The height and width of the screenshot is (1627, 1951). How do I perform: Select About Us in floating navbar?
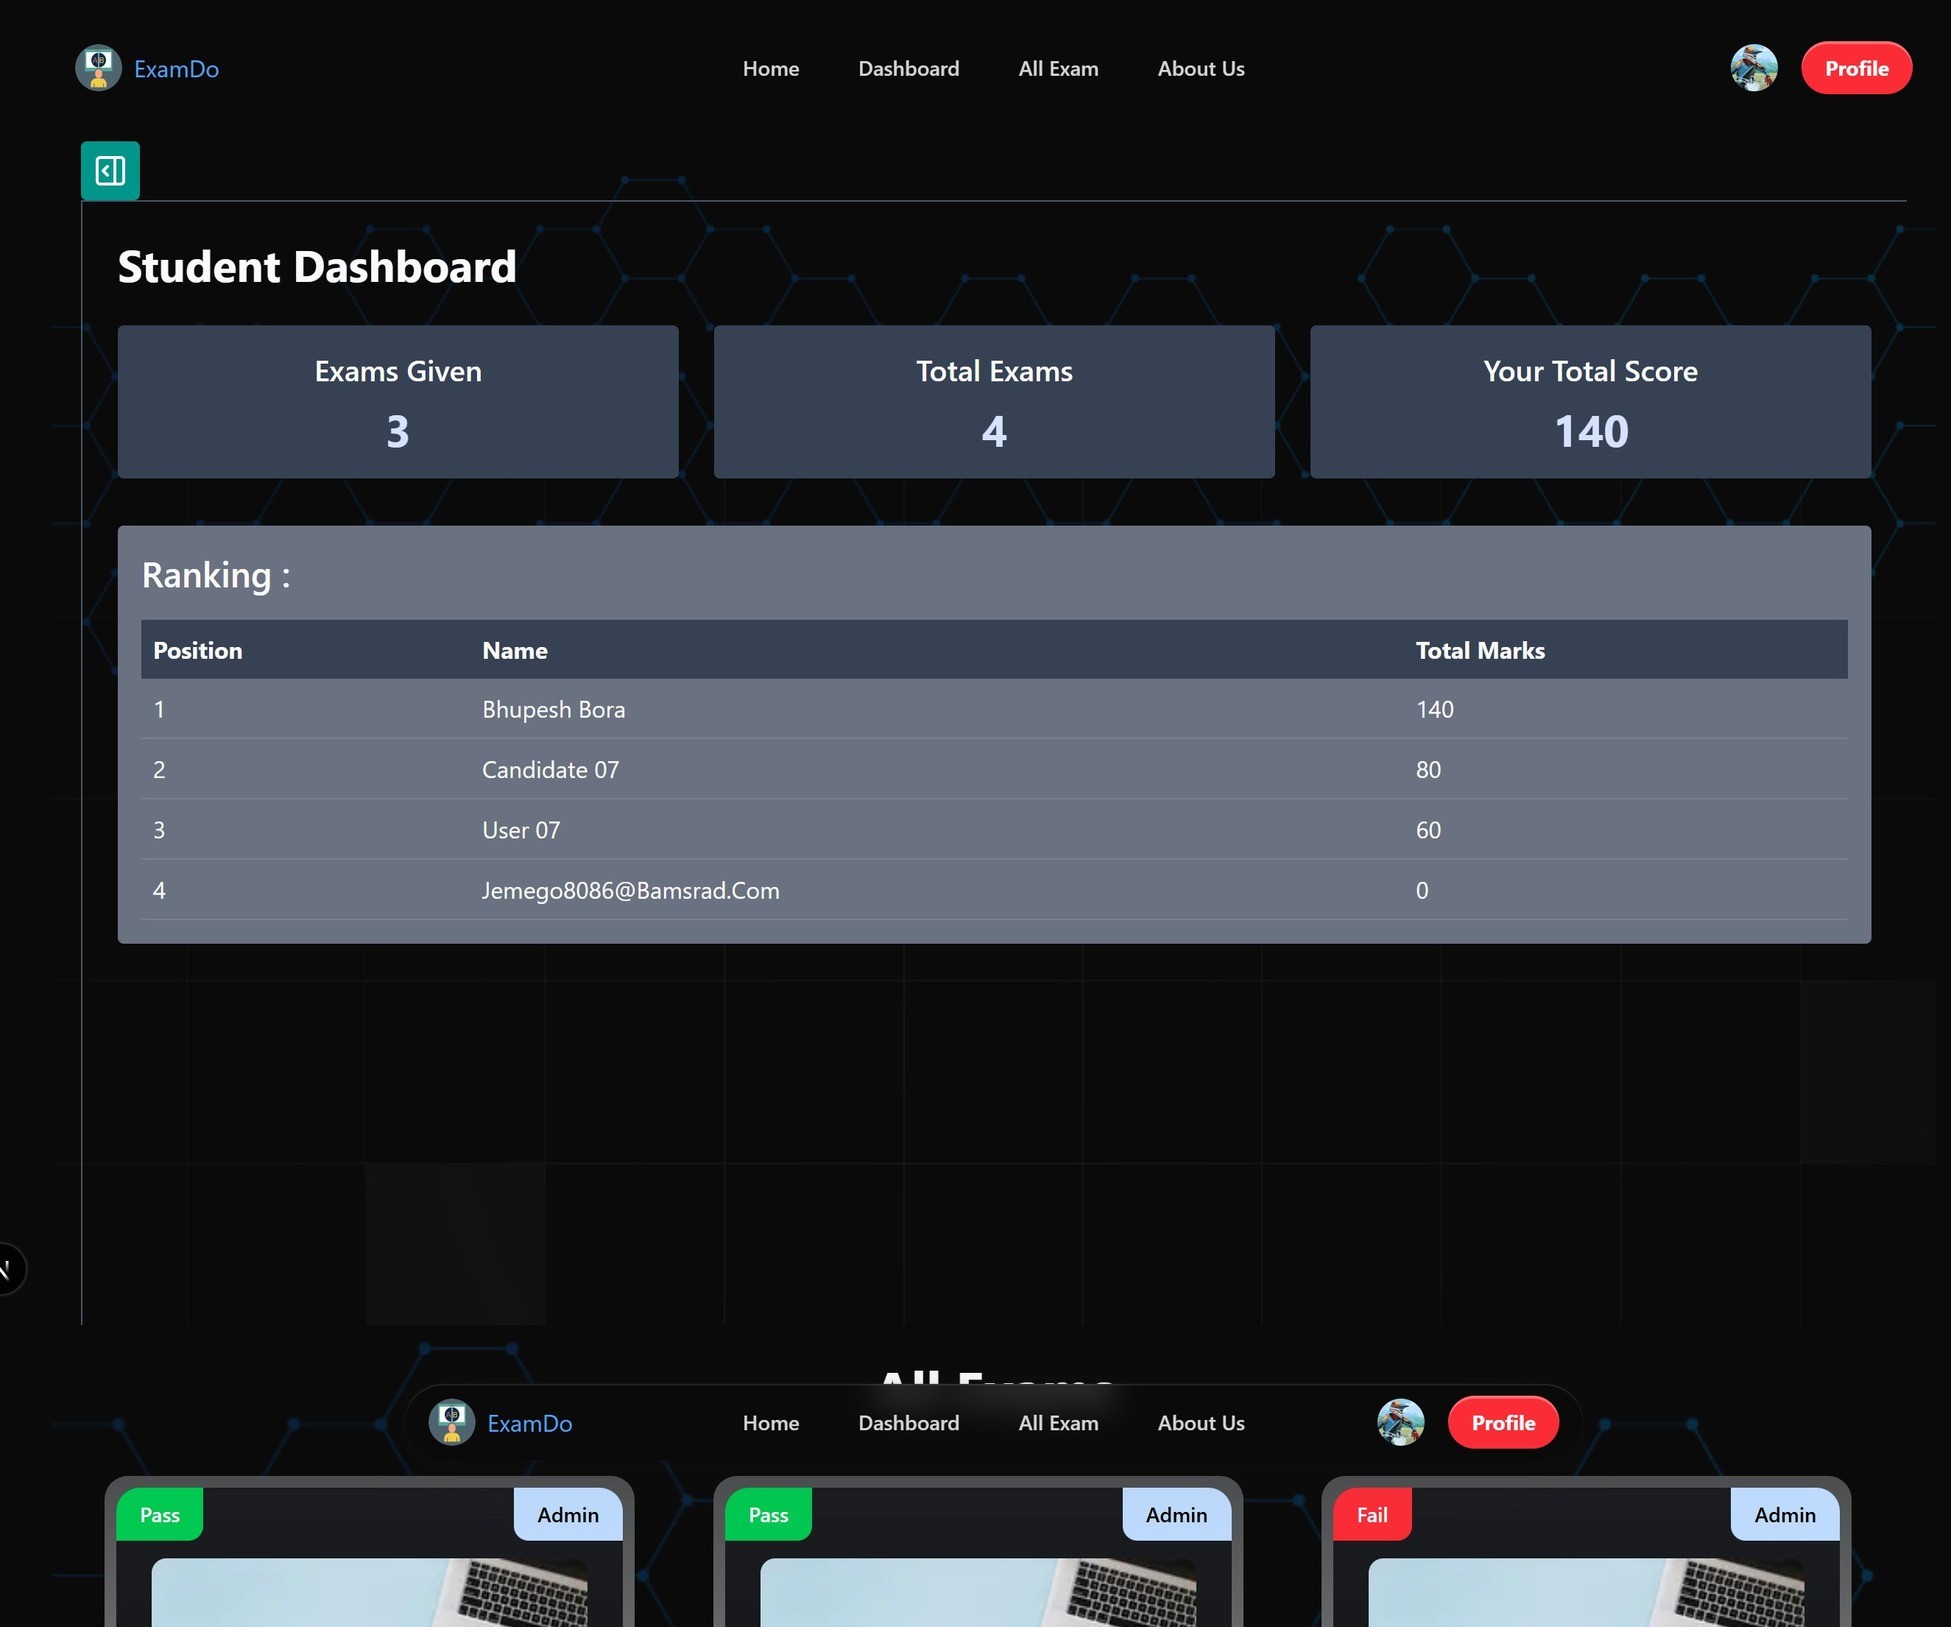click(x=1200, y=1422)
